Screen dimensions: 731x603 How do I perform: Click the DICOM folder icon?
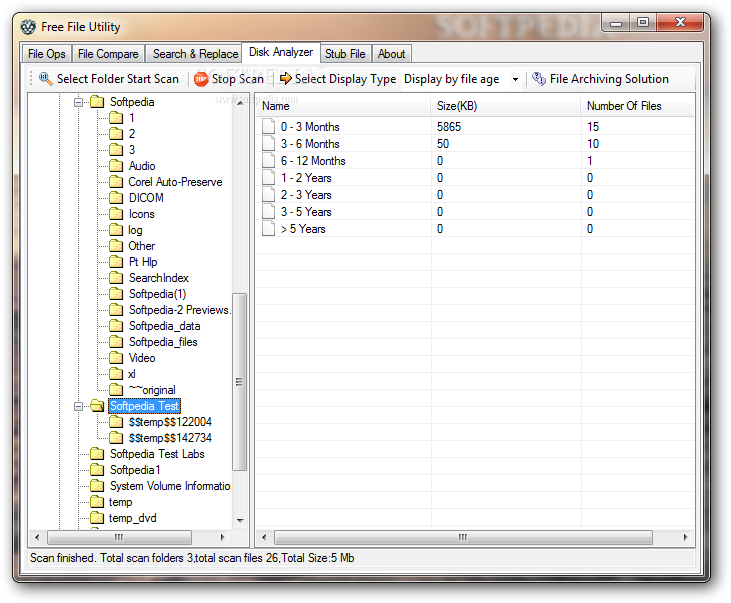[x=116, y=198]
